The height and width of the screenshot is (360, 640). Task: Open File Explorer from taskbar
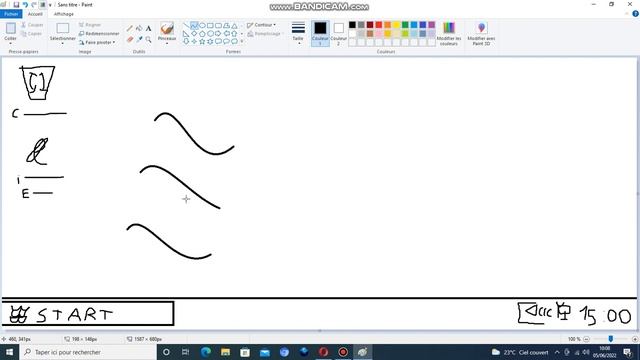[x=225, y=352]
